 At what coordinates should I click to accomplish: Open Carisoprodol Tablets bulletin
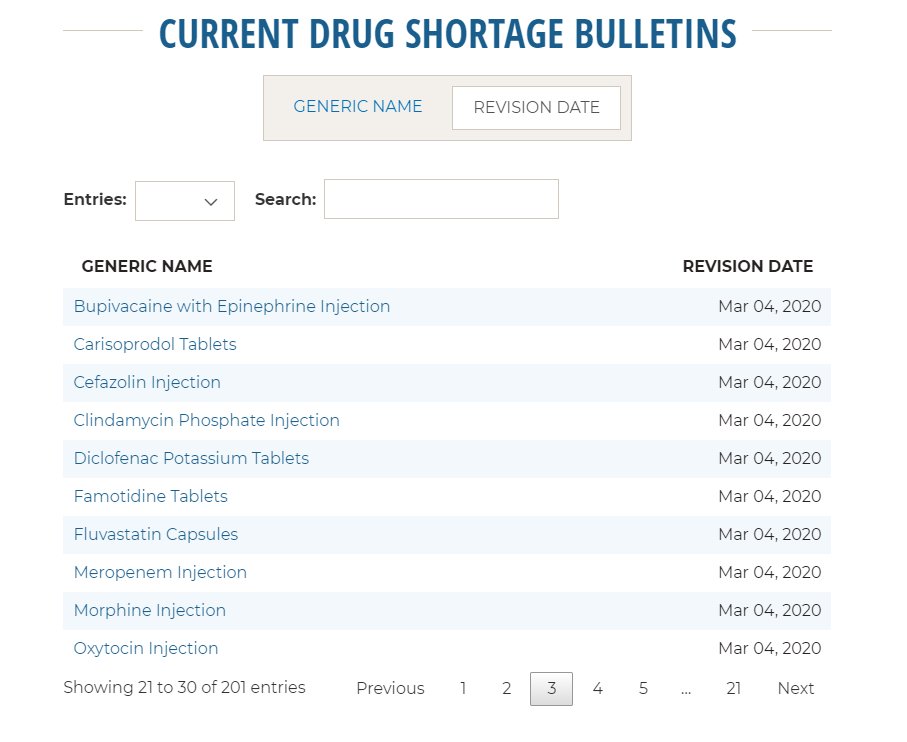[x=154, y=344]
